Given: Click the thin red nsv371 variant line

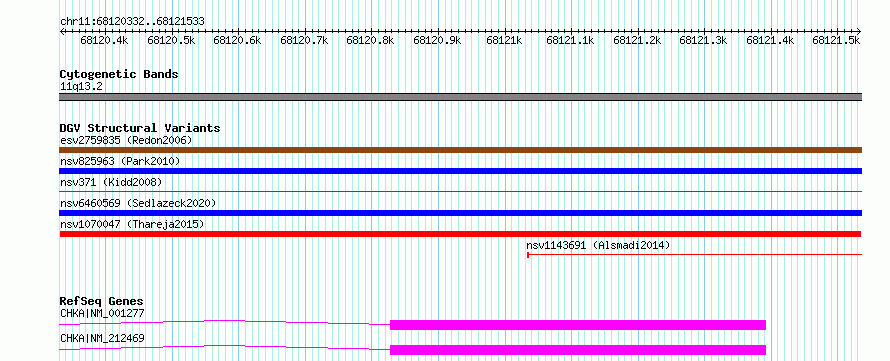Looking at the screenshot, I should coord(460,192).
